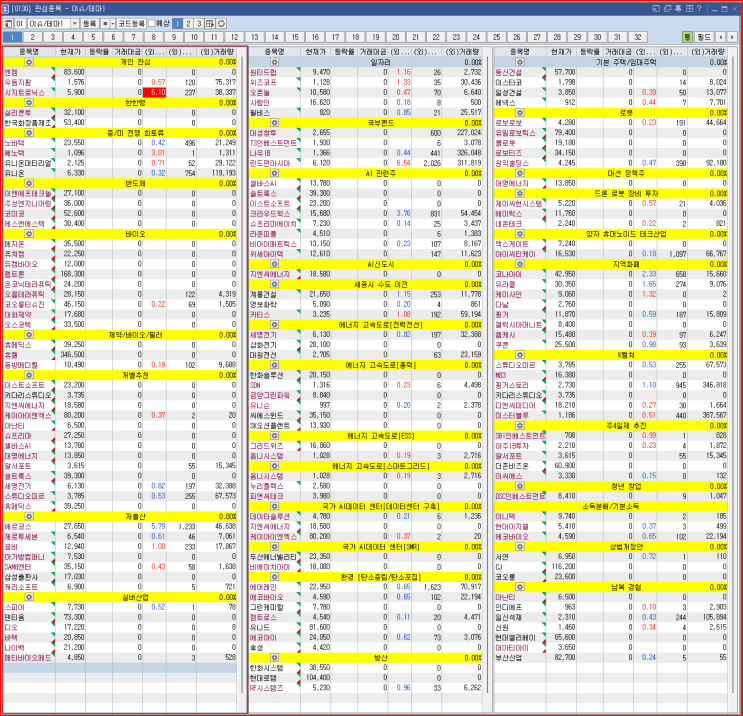This screenshot has height=716, width=743.
Task: Open gear settings for 국부펀드 group
Action: pyautogui.click(x=274, y=123)
